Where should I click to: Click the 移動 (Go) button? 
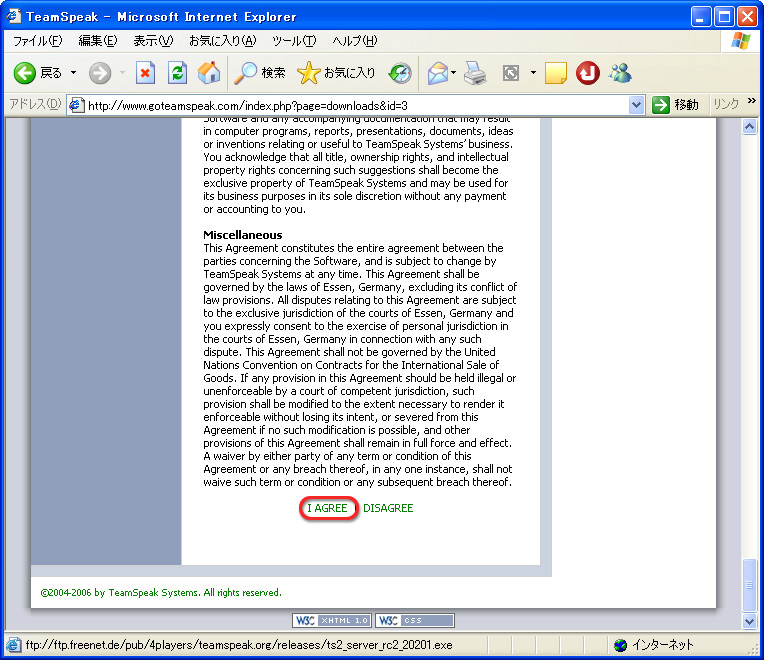click(x=675, y=105)
